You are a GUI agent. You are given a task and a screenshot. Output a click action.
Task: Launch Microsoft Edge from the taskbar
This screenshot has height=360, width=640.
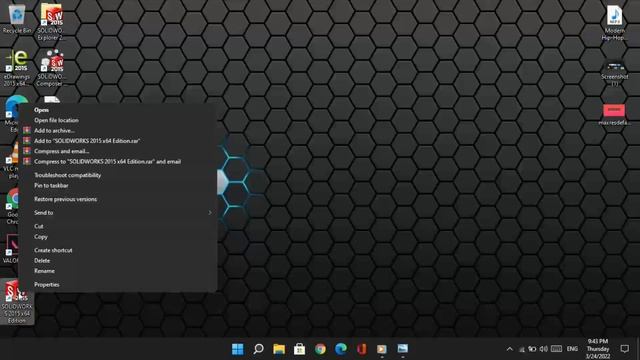pyautogui.click(x=341, y=349)
